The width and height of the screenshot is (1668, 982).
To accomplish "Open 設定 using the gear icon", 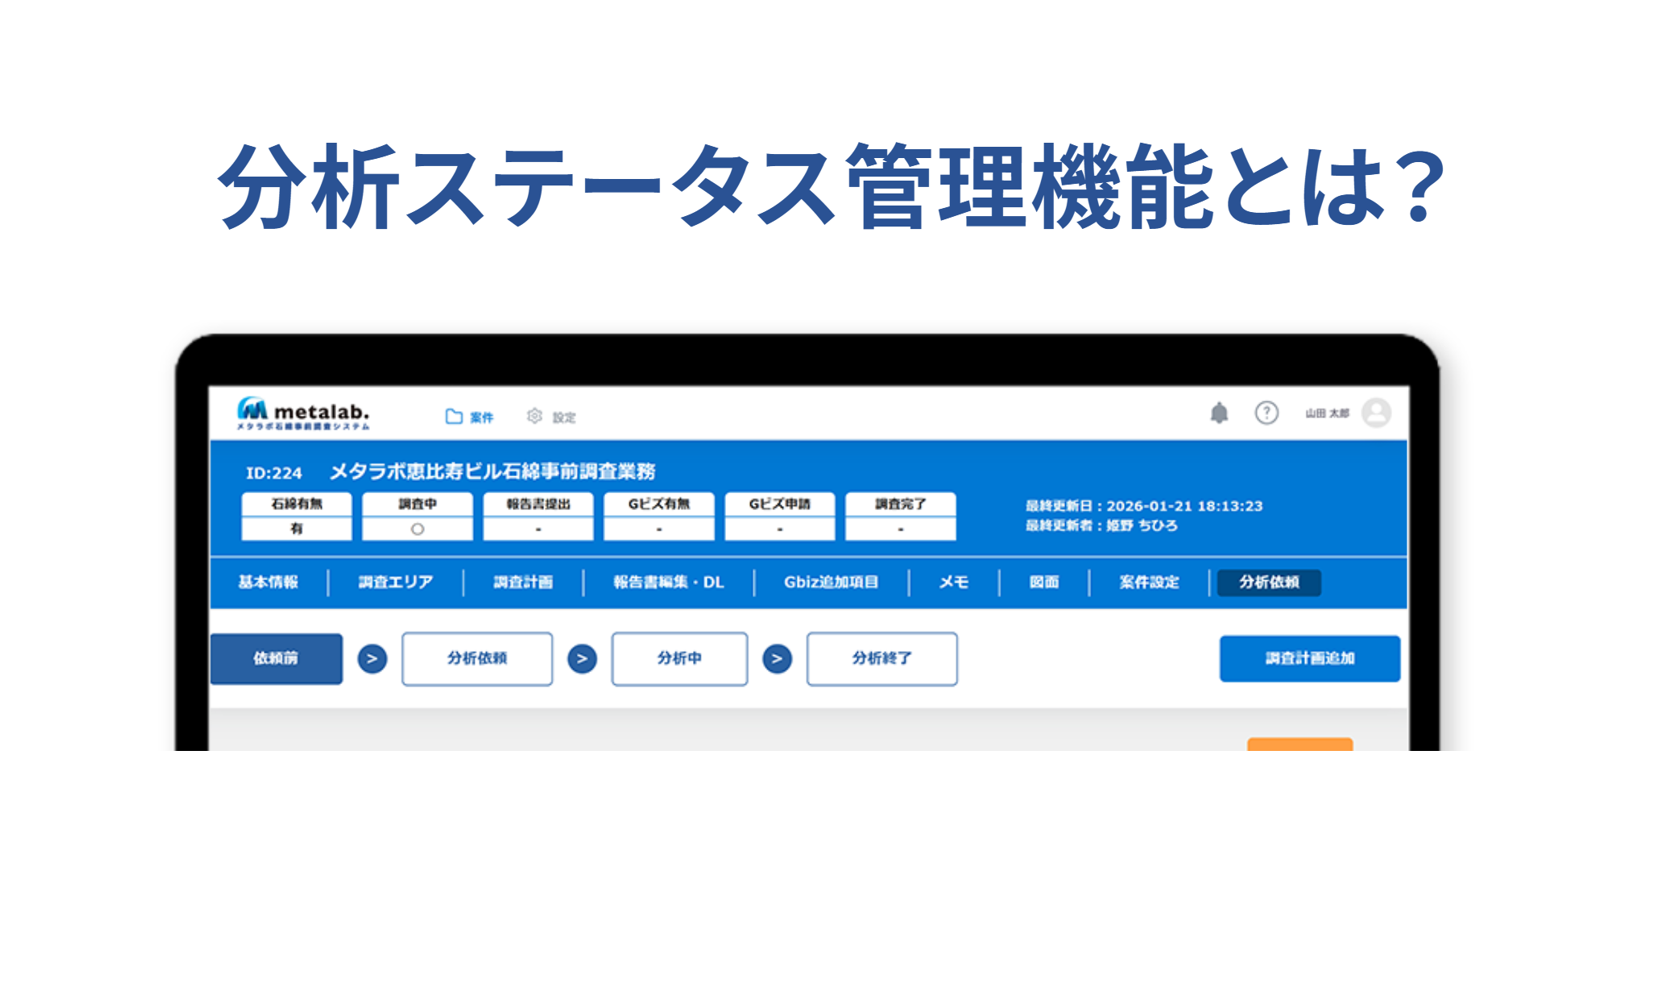I will click(535, 417).
